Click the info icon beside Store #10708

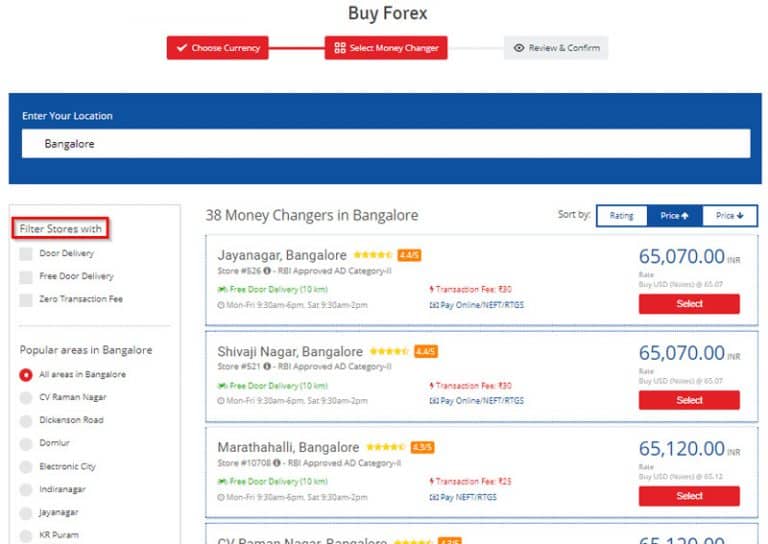pos(277,463)
